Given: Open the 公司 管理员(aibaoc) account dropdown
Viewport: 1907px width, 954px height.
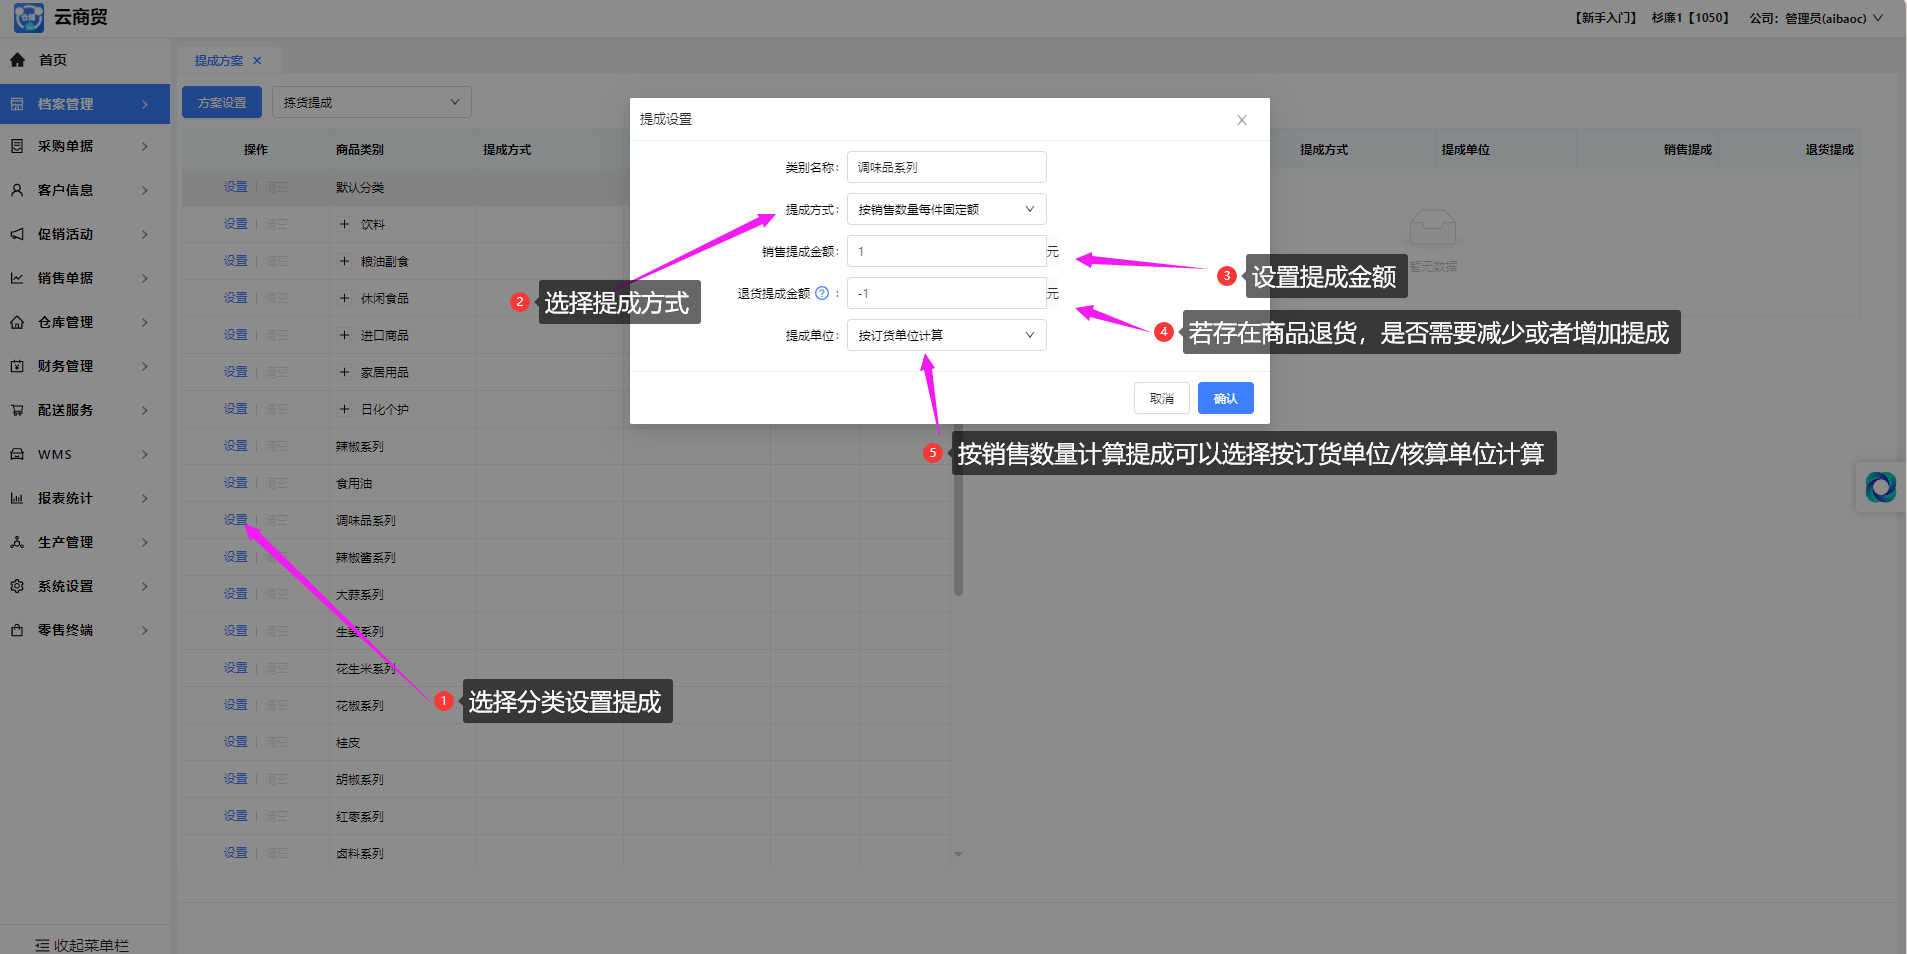Looking at the screenshot, I should point(1816,18).
